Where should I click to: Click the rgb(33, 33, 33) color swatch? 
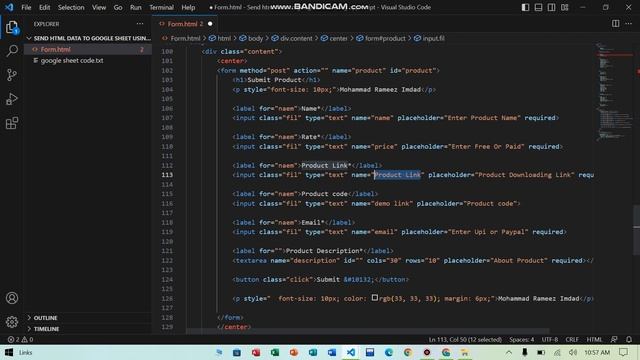pos(375,298)
